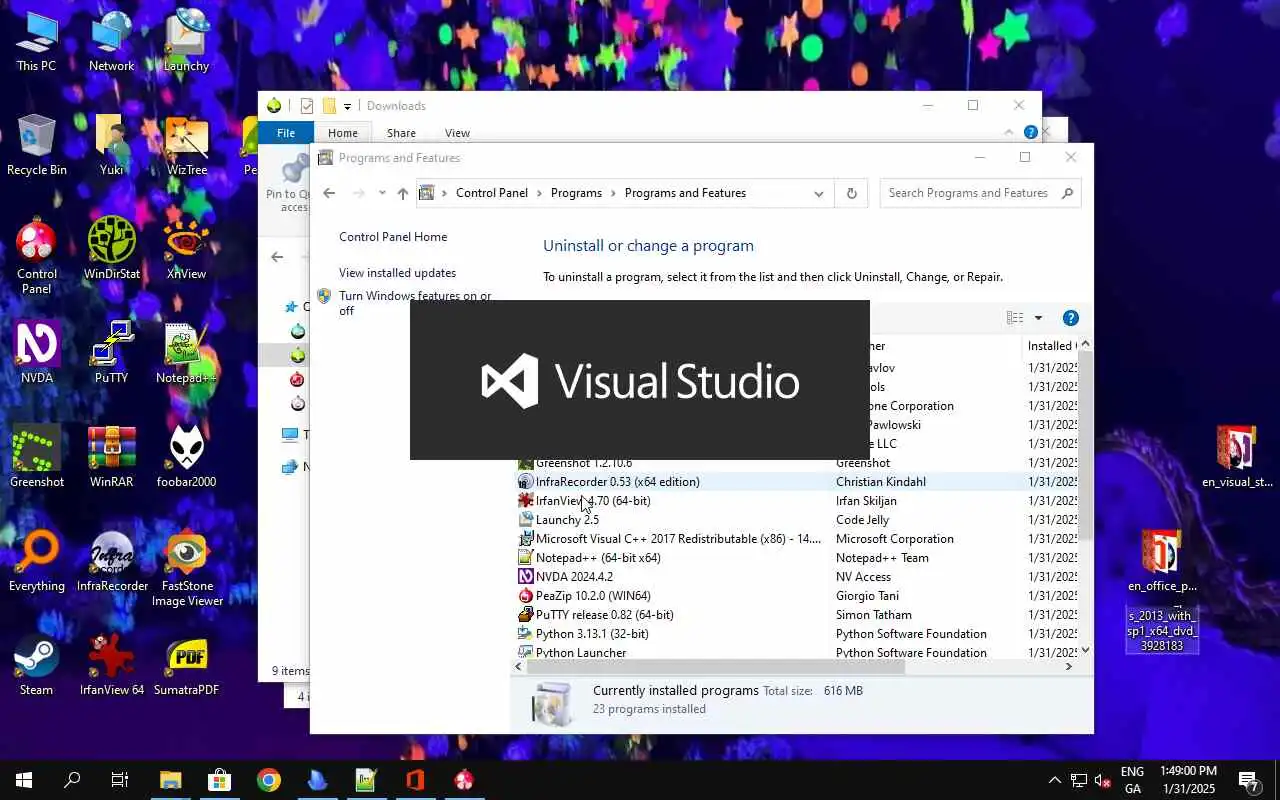1280x800 pixels.
Task: Select the en_office_p desktop file
Action: pos(1162,562)
